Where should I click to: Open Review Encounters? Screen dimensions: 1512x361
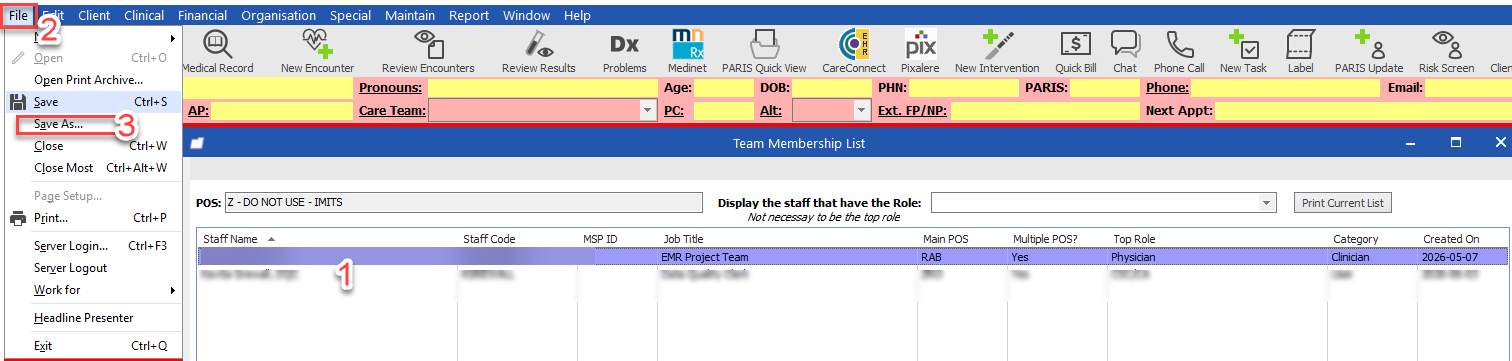(428, 52)
